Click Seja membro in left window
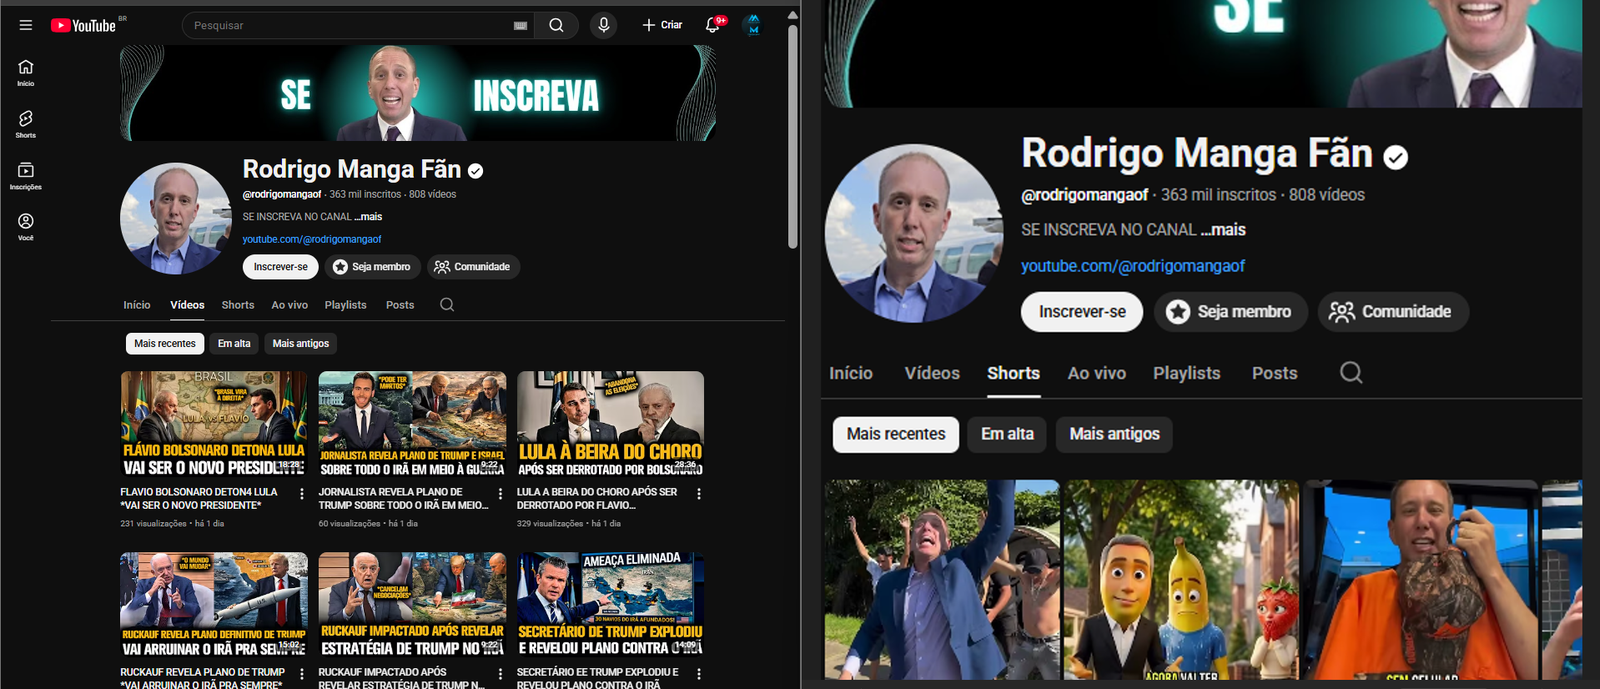Image resolution: width=1600 pixels, height=689 pixels. click(372, 267)
